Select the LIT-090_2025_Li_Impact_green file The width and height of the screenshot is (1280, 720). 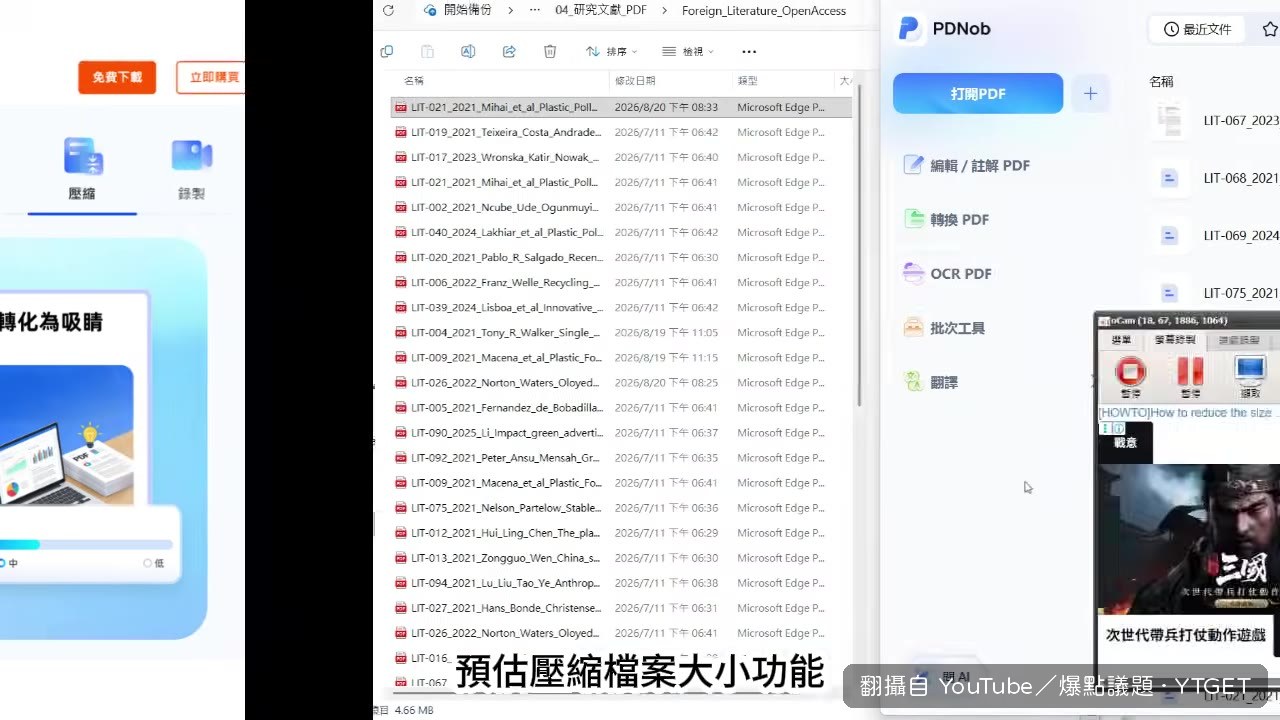point(621,433)
